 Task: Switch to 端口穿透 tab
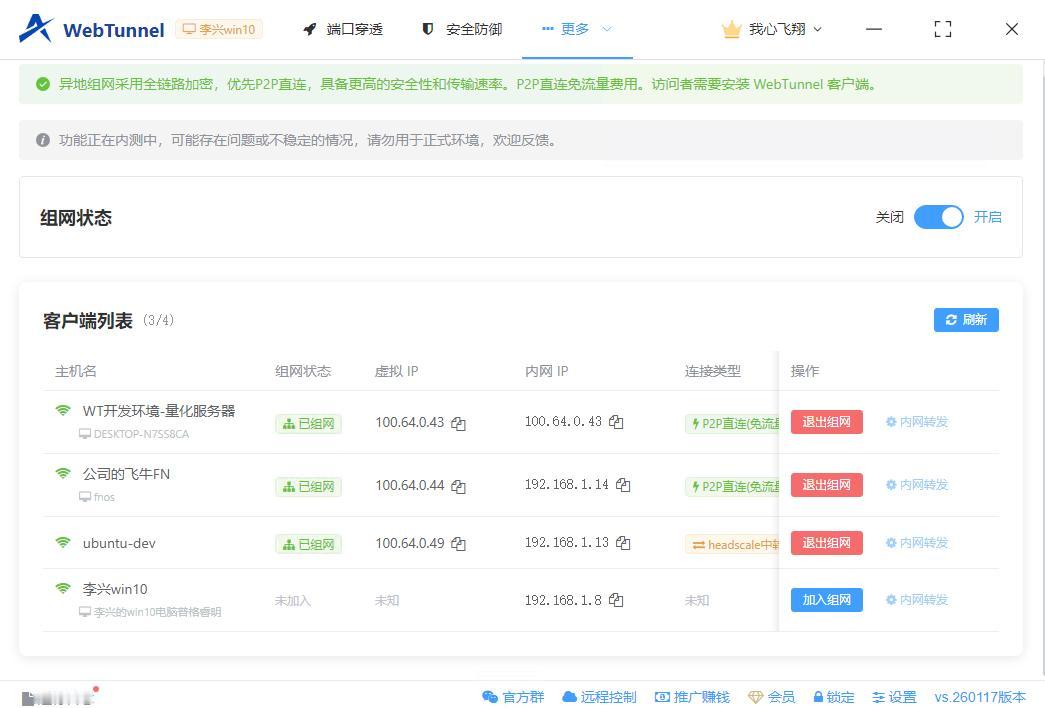tap(343, 29)
